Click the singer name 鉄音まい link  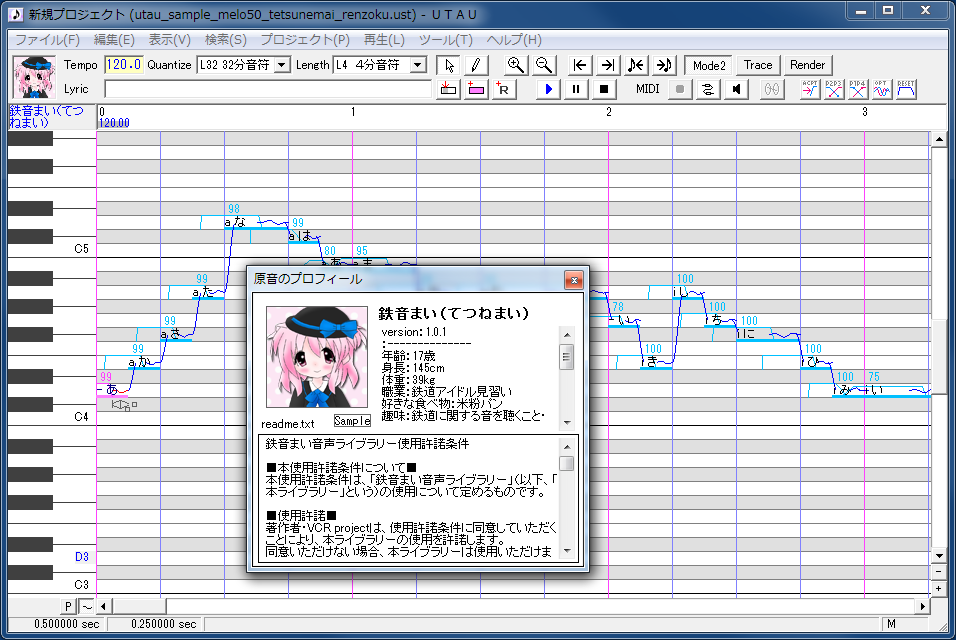46,116
